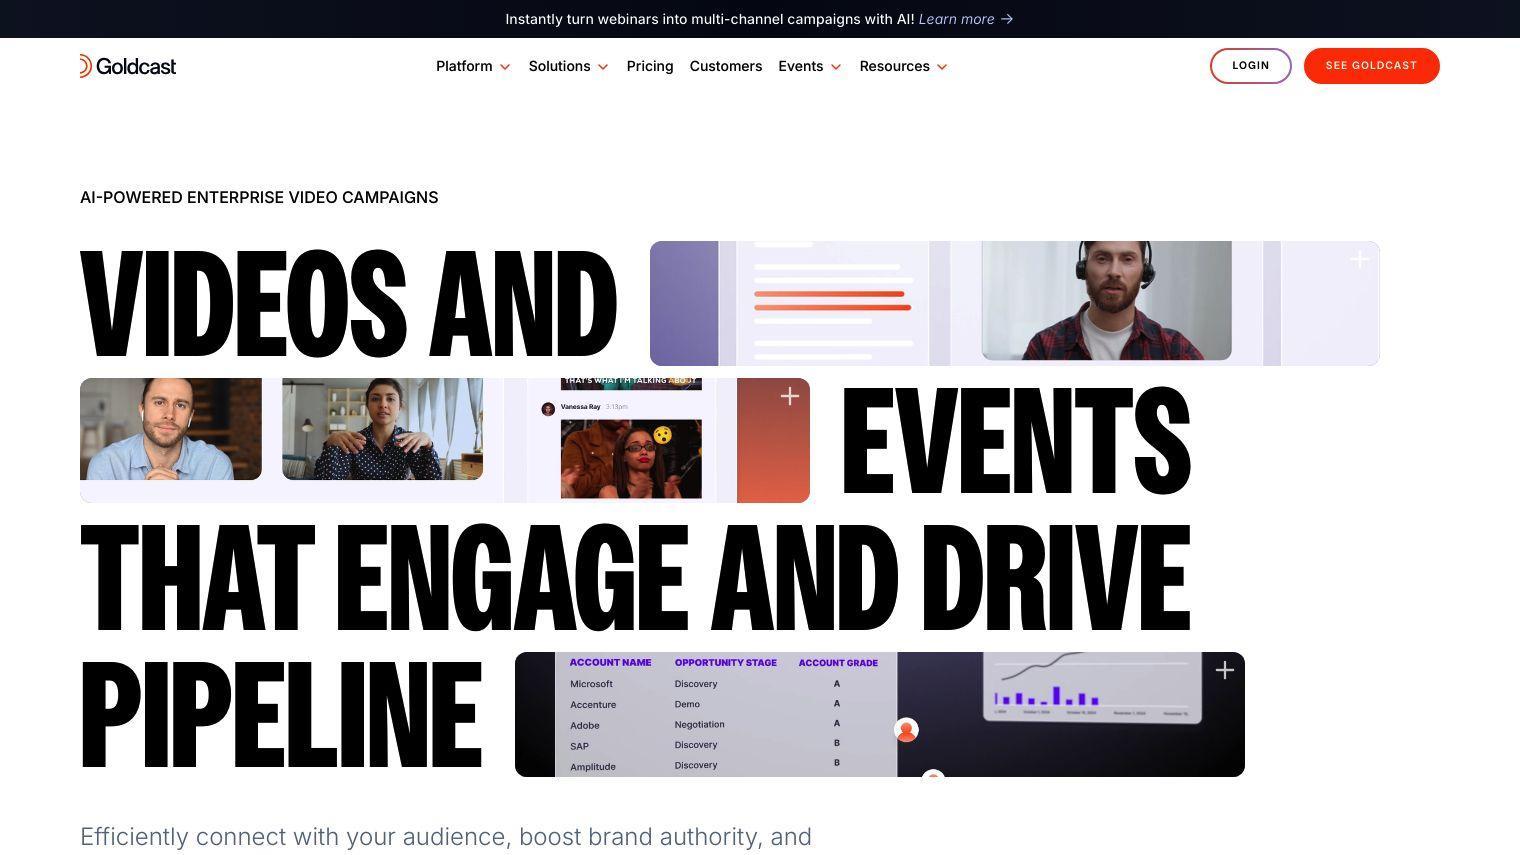This screenshot has height=855, width=1520.
Task: Click the man with headset video thumbnail
Action: pos(1106,300)
